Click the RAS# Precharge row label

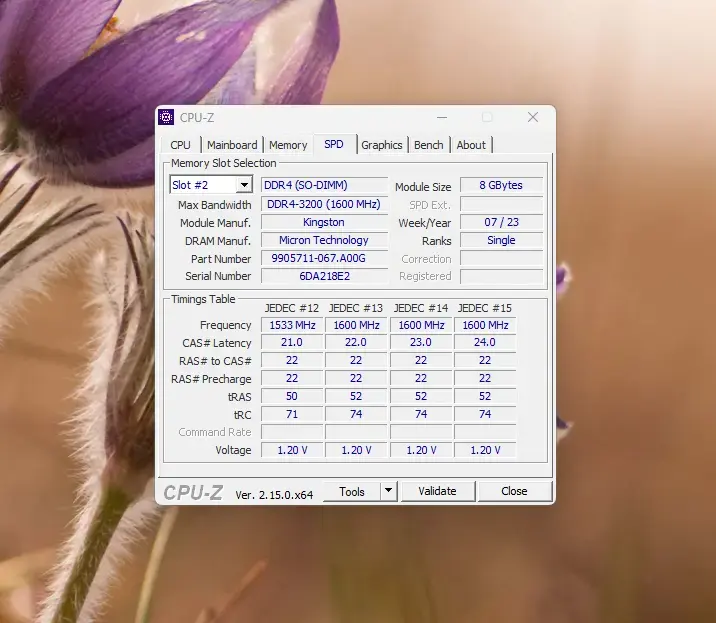[x=211, y=379]
